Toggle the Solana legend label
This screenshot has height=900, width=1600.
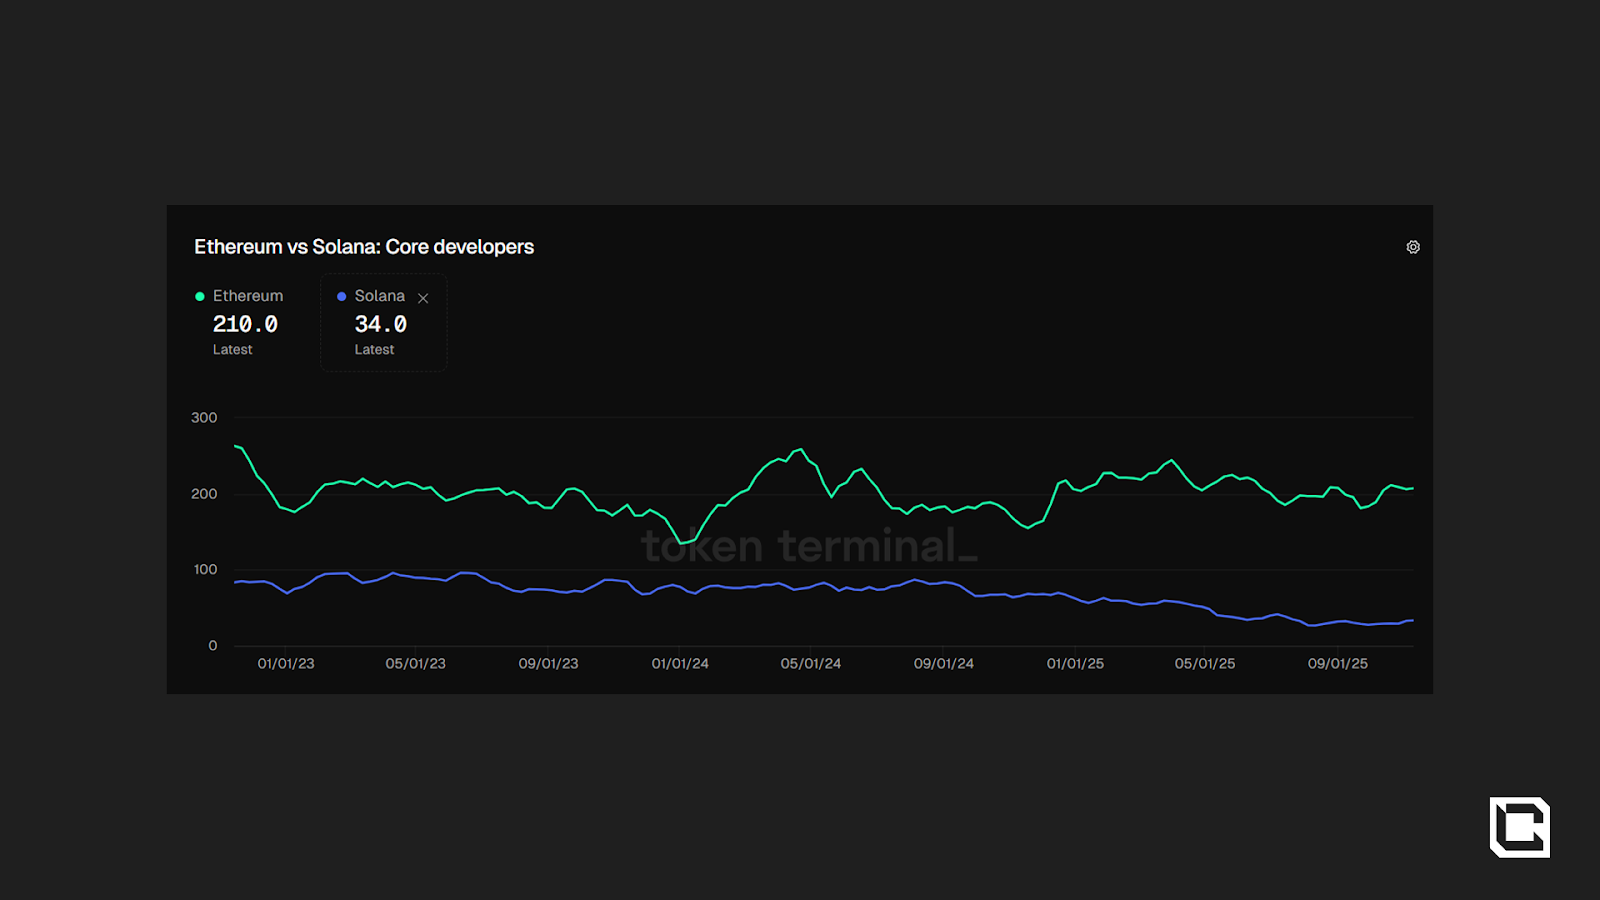pyautogui.click(x=379, y=296)
